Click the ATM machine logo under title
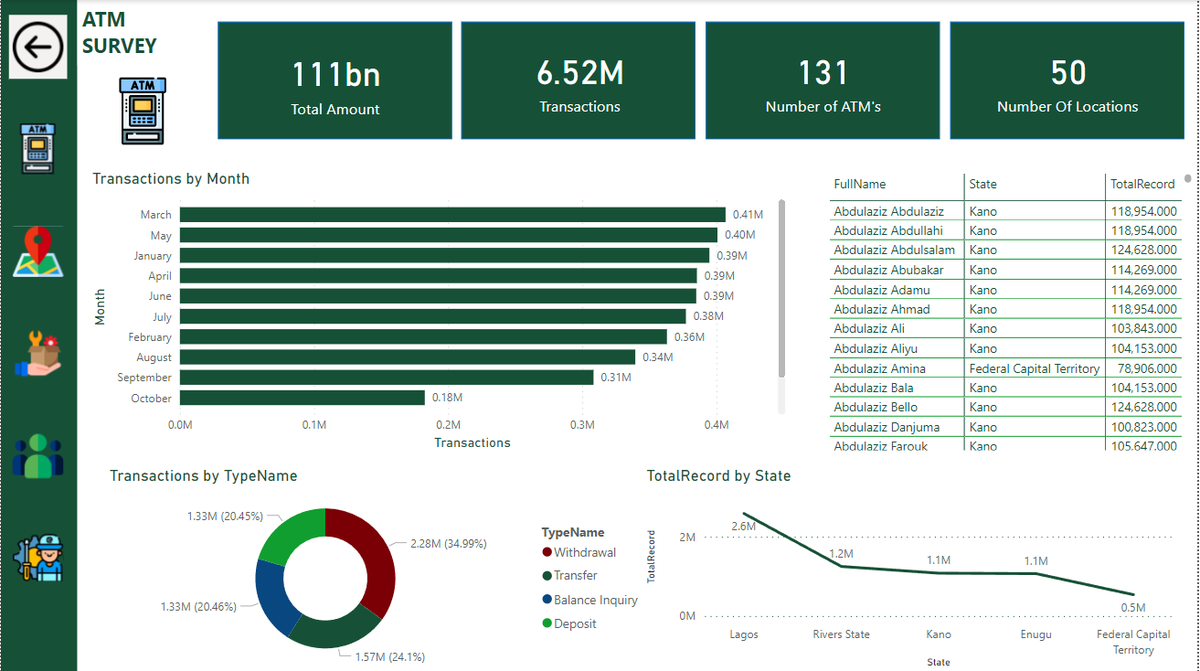Viewport: 1200px width, 671px height. pos(142,111)
